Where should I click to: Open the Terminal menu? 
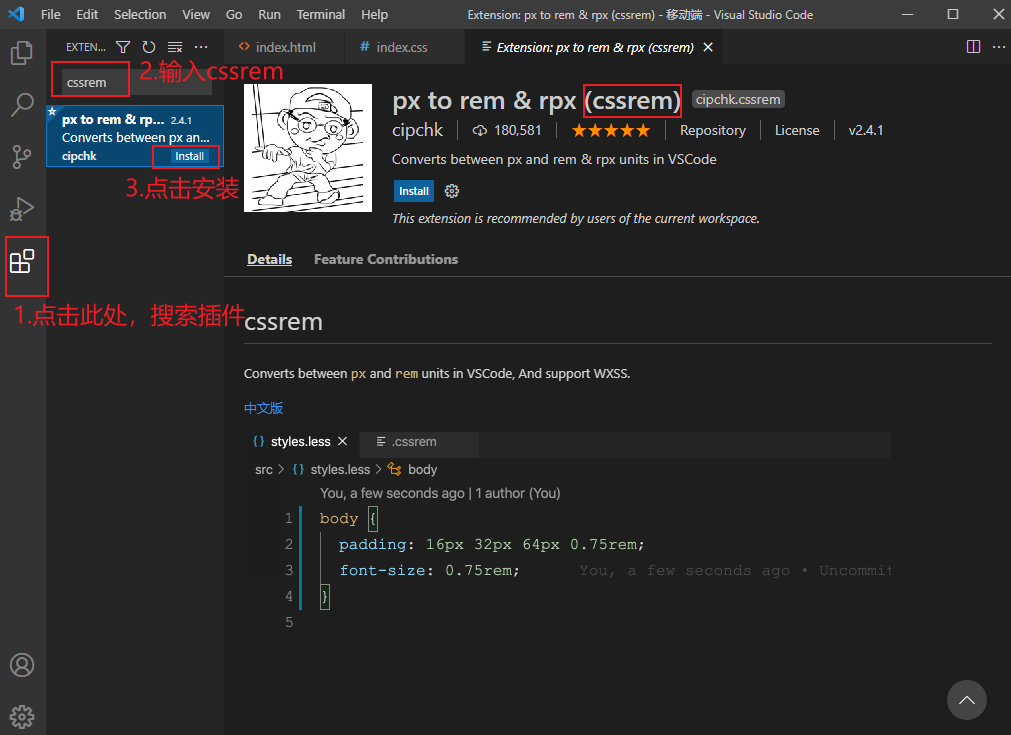tap(320, 14)
